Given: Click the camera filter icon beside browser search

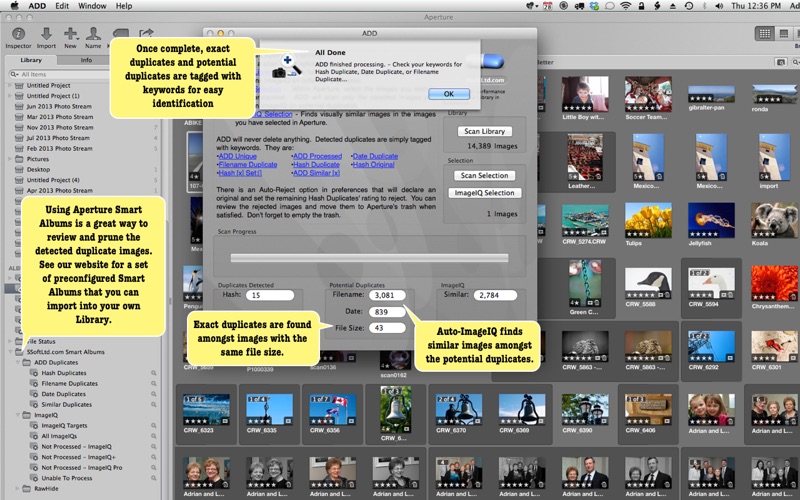Looking at the screenshot, I should point(781,62).
